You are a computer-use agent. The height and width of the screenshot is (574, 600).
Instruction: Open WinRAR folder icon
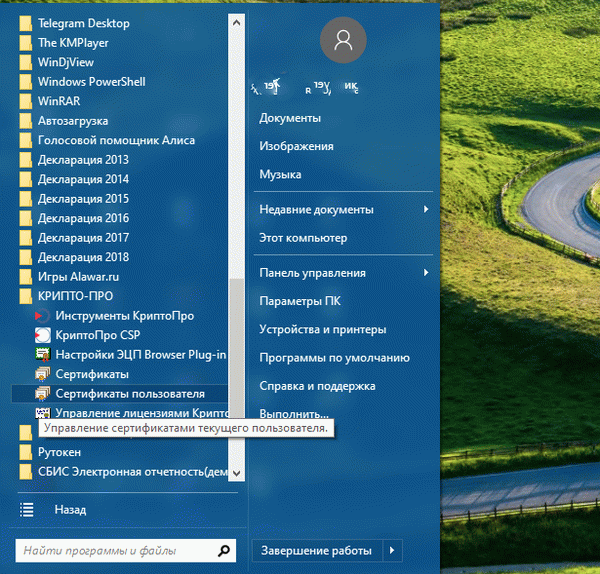(26, 101)
